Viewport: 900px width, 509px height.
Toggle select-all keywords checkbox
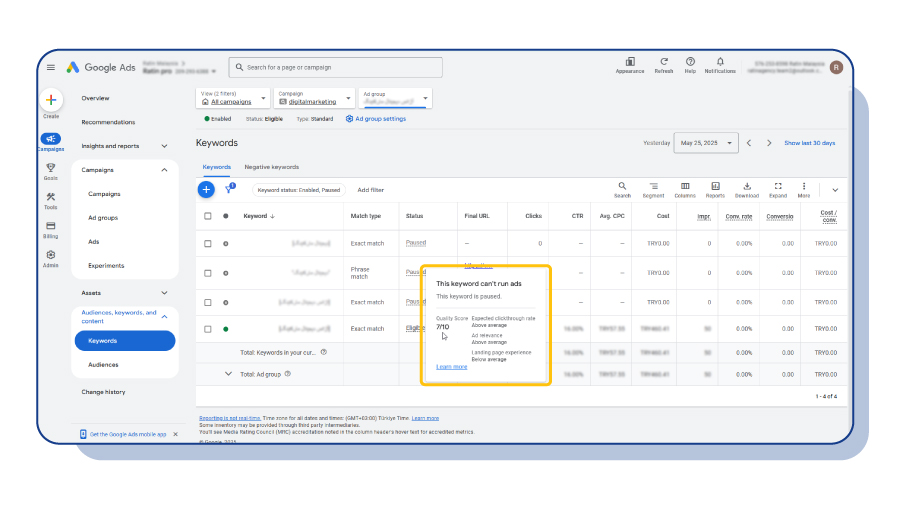[x=208, y=216]
